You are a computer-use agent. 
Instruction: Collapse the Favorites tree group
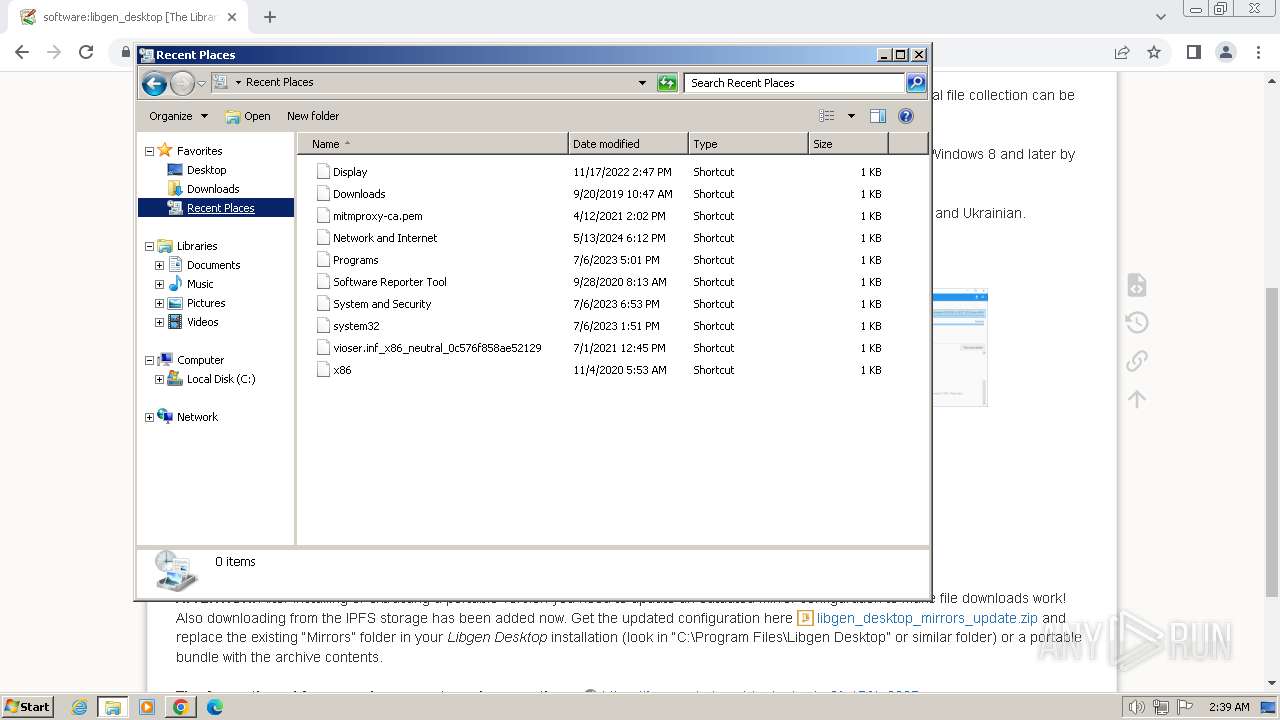149,151
